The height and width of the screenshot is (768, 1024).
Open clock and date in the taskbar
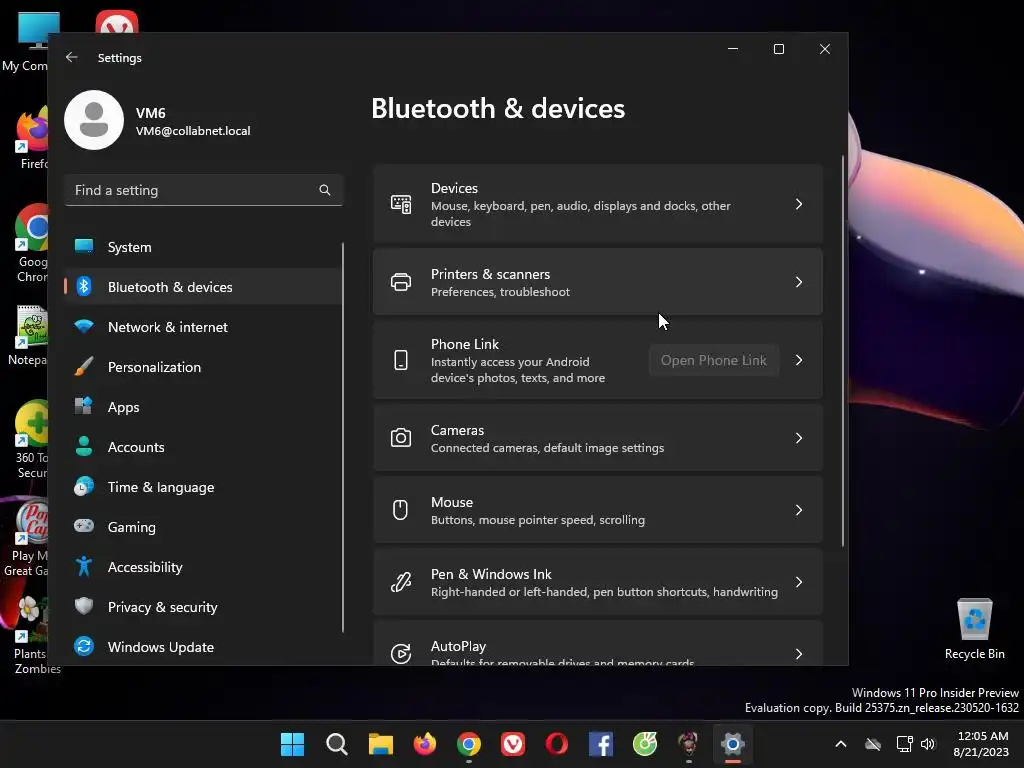click(982, 744)
